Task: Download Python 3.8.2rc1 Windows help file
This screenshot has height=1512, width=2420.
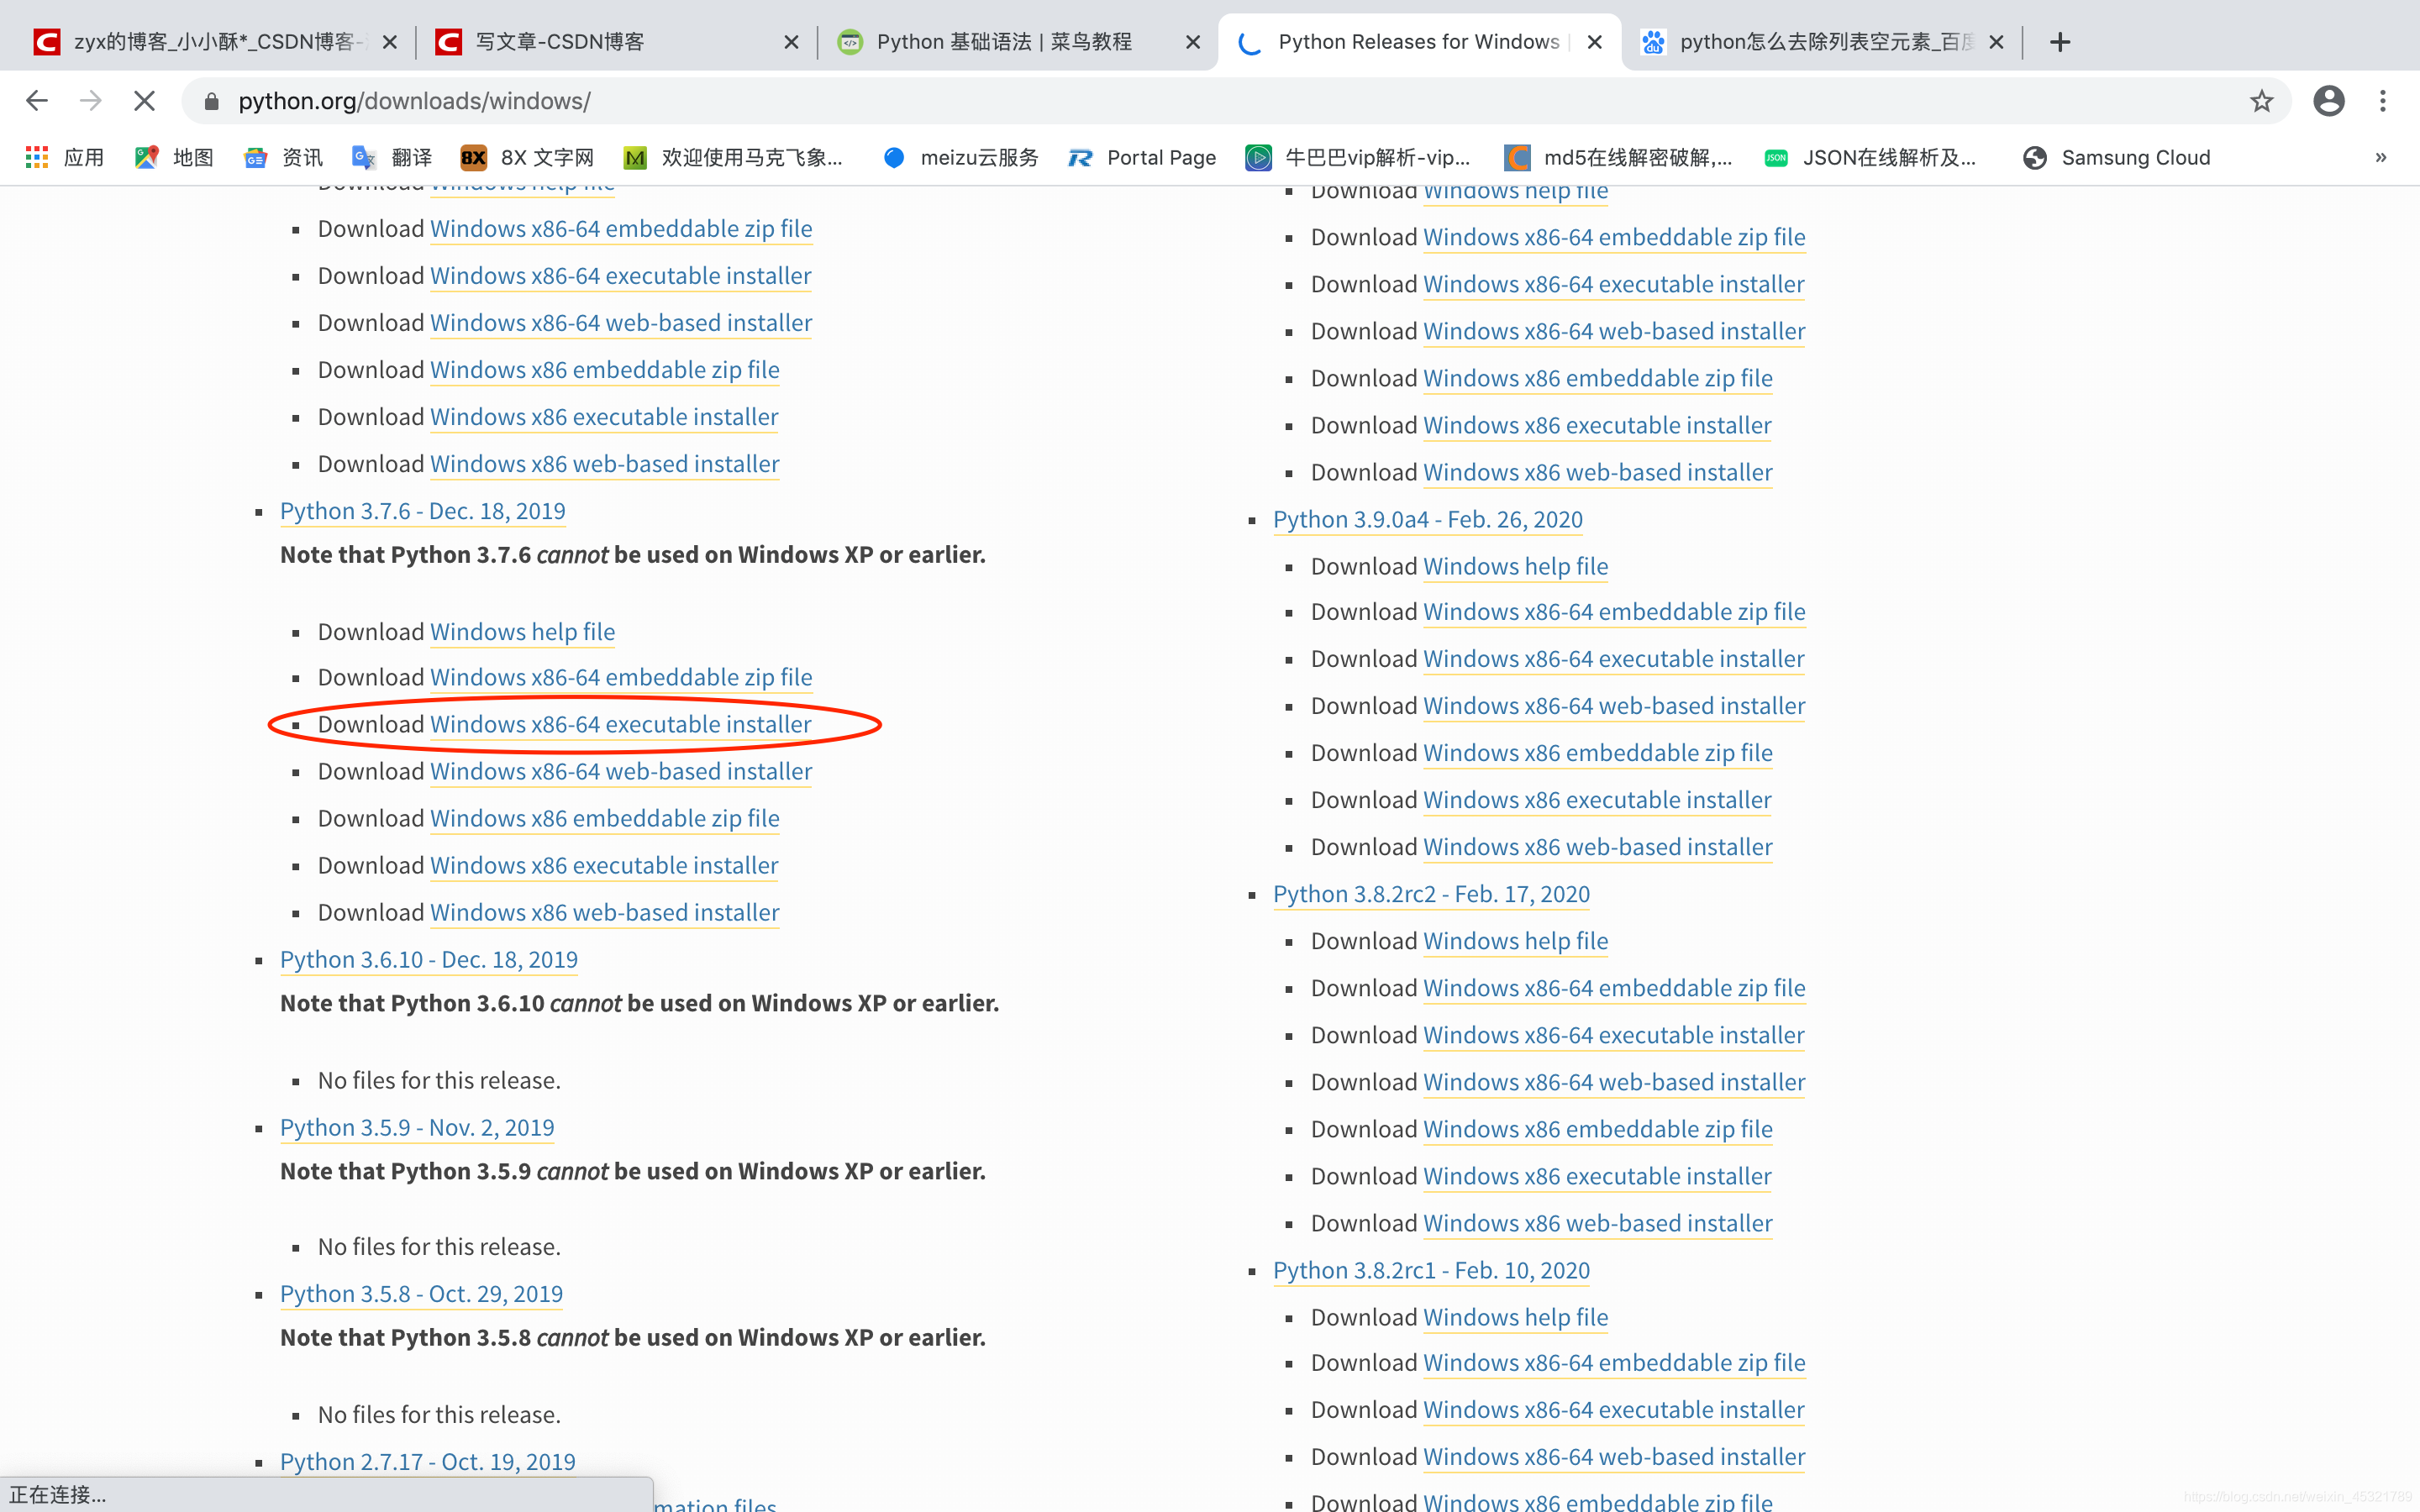Action: 1515,1317
